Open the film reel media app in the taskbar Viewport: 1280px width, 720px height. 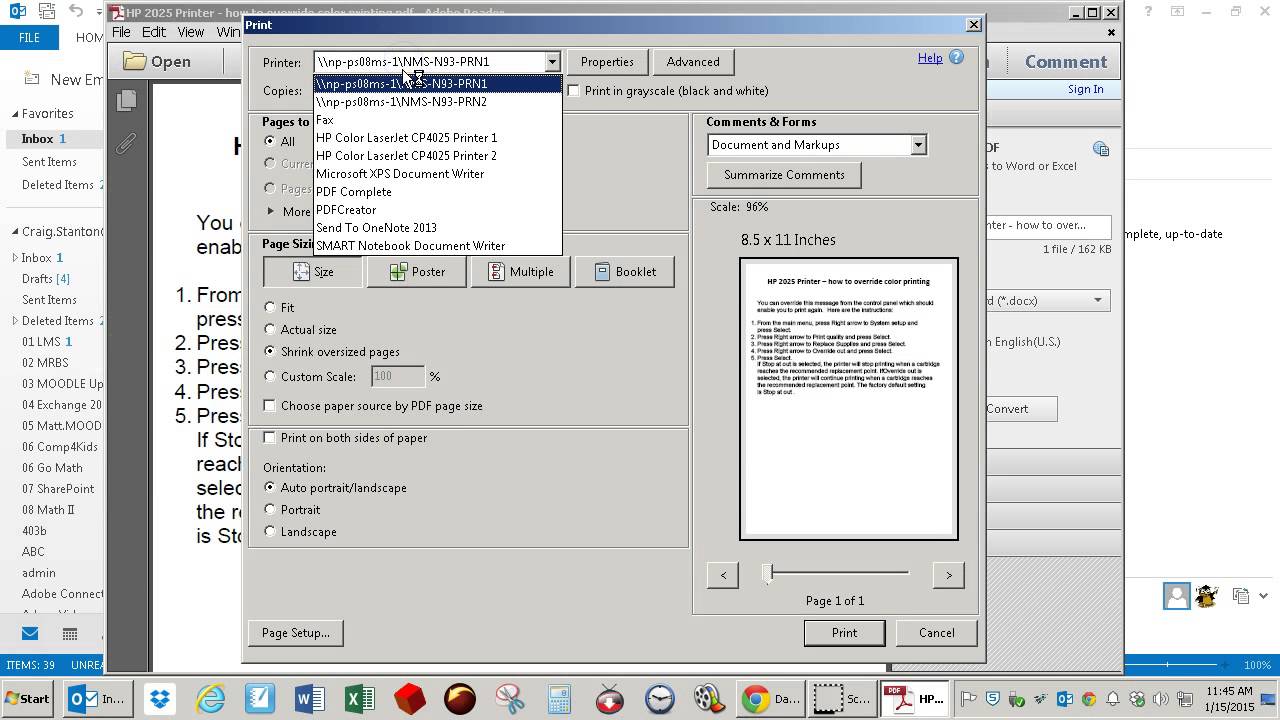click(708, 699)
